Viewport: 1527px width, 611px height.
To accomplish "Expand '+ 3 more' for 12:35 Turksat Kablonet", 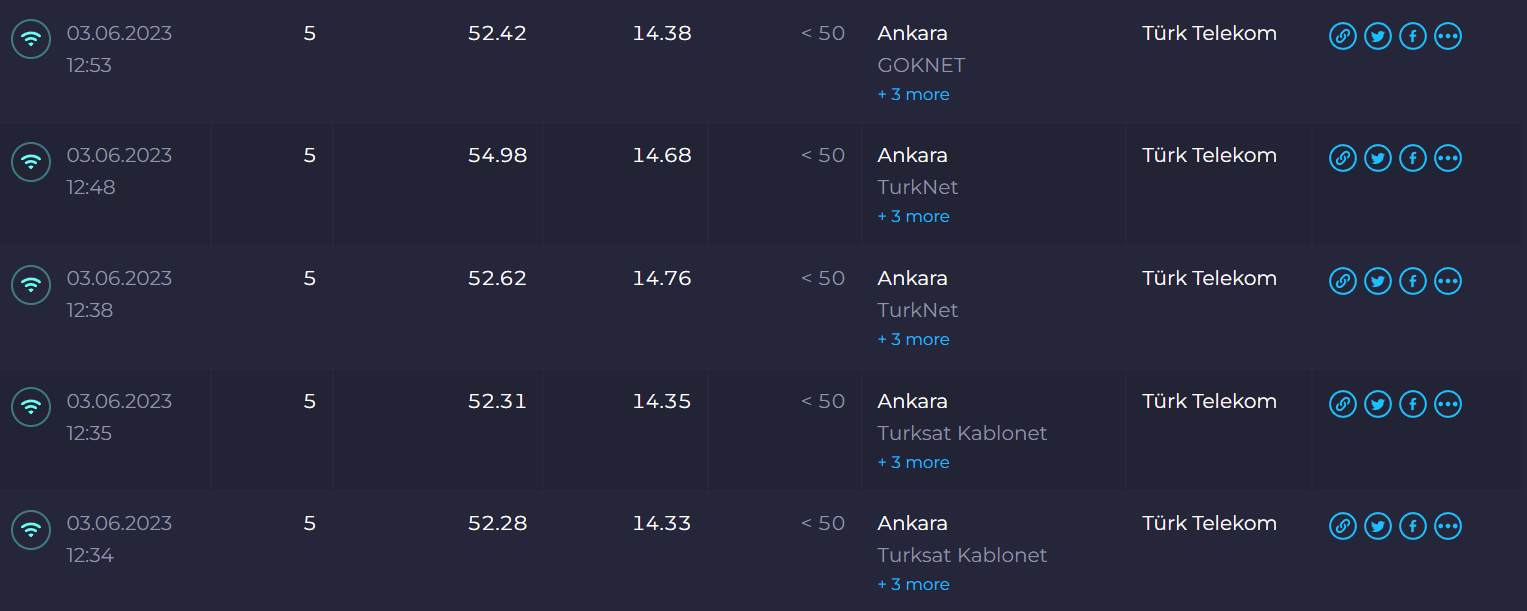I will pyautogui.click(x=913, y=463).
